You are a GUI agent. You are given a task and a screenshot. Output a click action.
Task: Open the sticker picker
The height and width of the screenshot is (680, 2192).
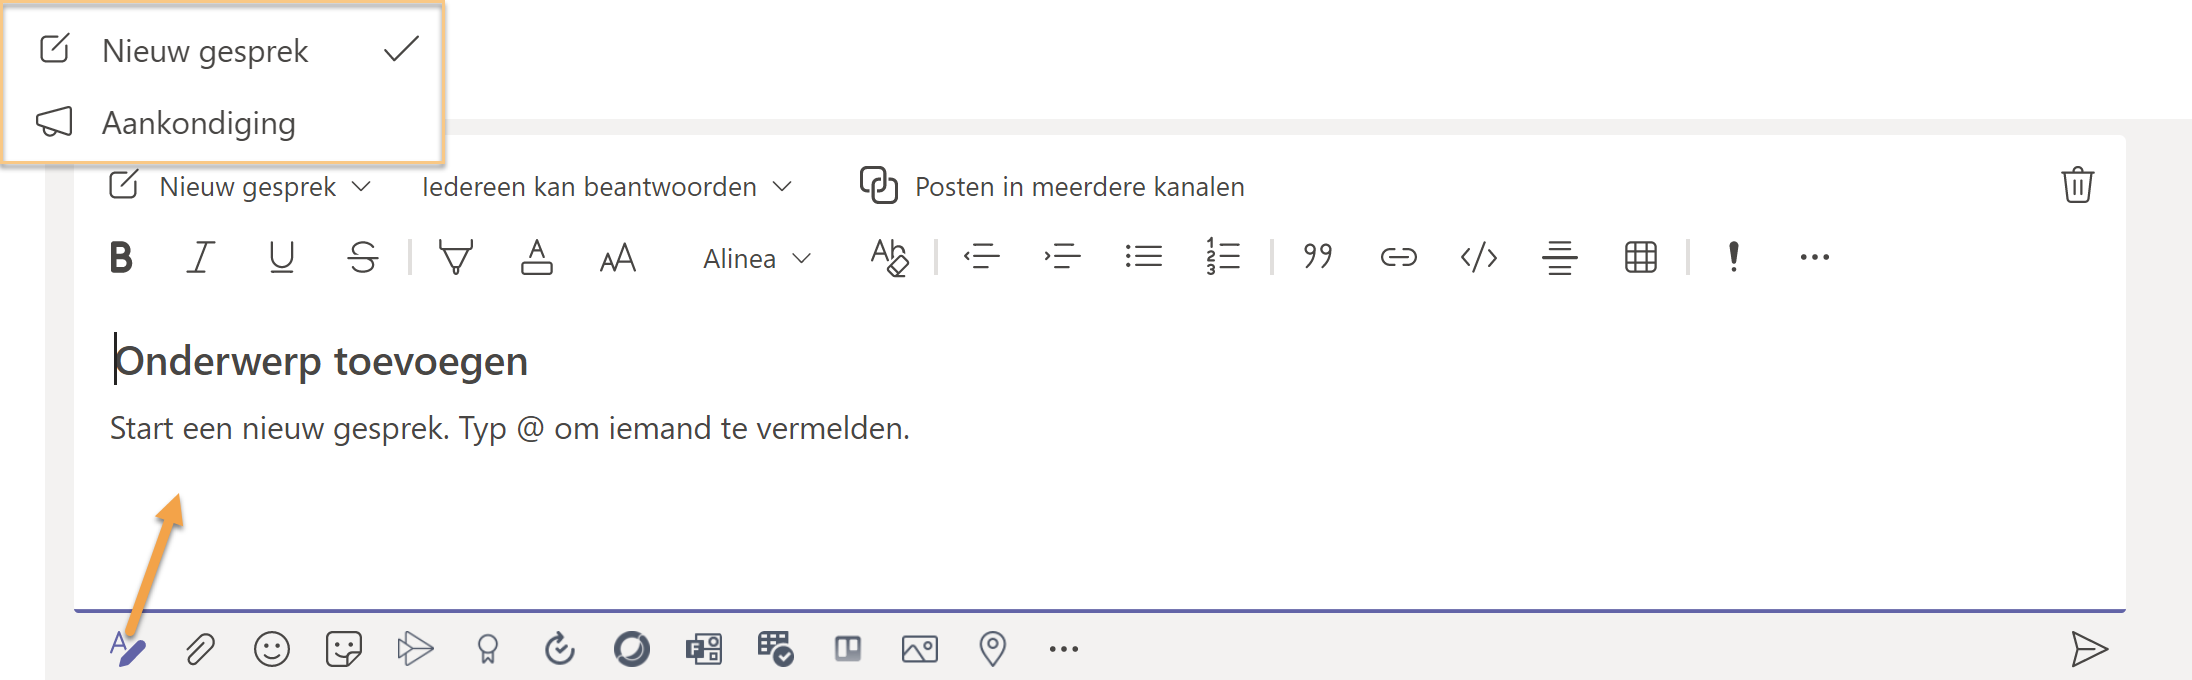[x=344, y=649]
